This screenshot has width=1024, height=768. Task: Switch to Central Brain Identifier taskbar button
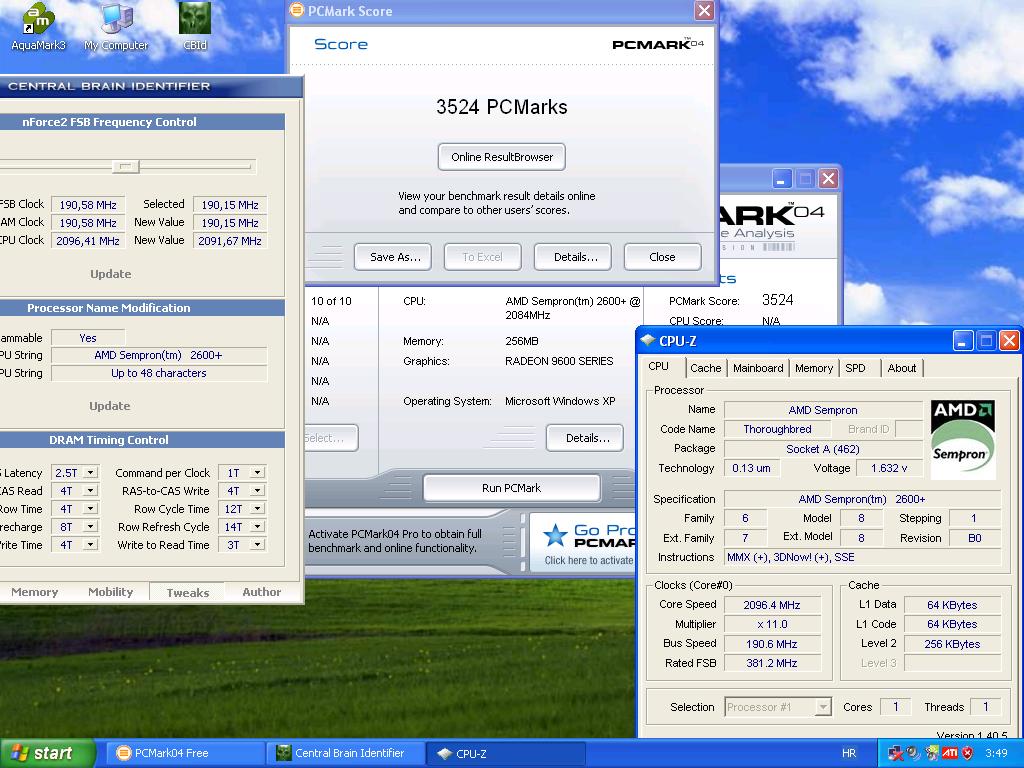[345, 753]
